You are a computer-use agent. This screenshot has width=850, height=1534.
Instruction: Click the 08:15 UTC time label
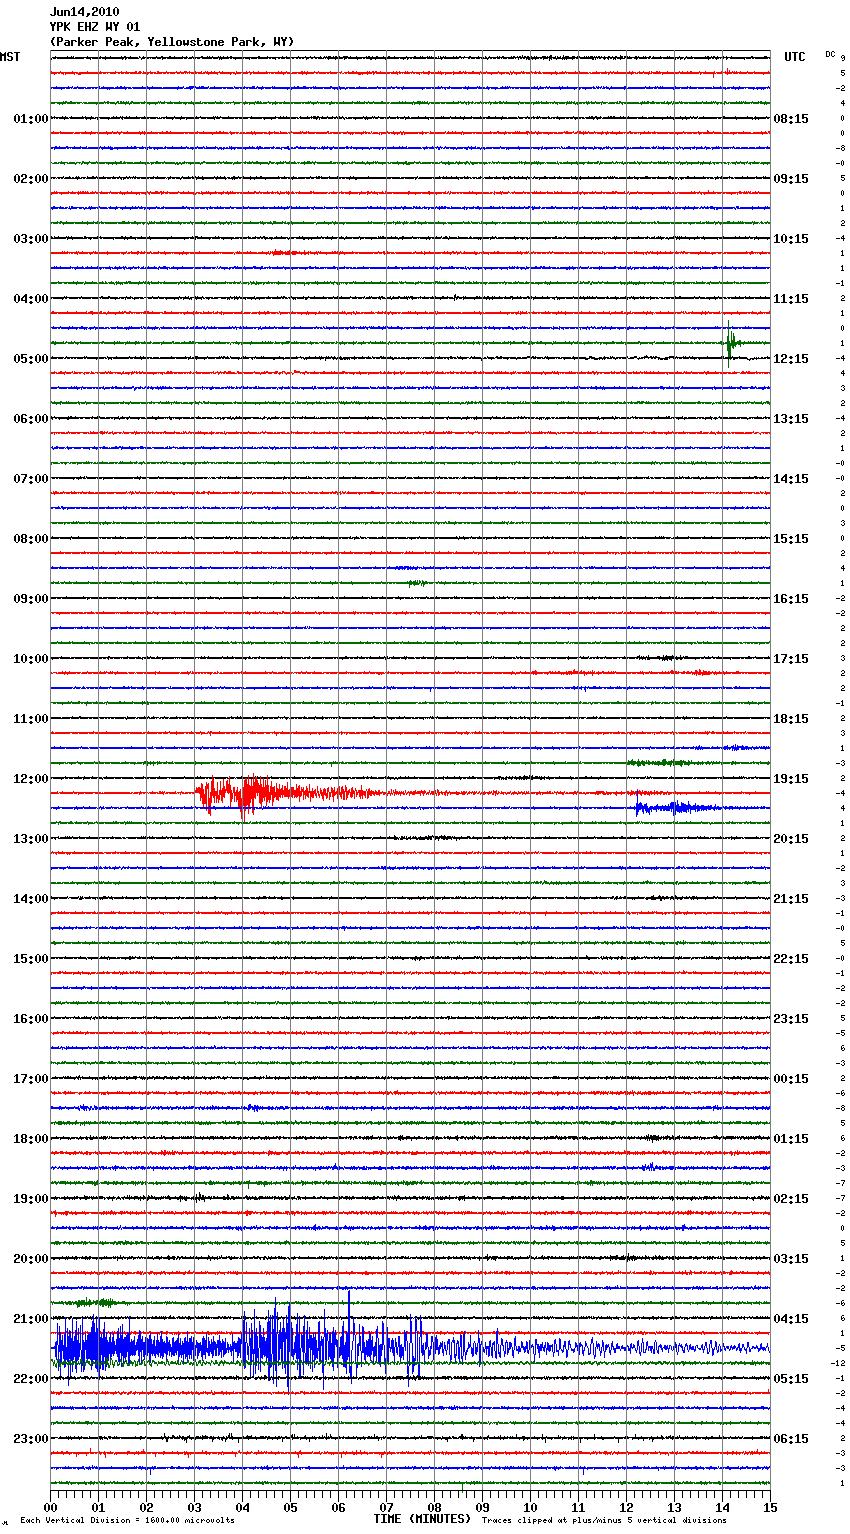coord(791,119)
